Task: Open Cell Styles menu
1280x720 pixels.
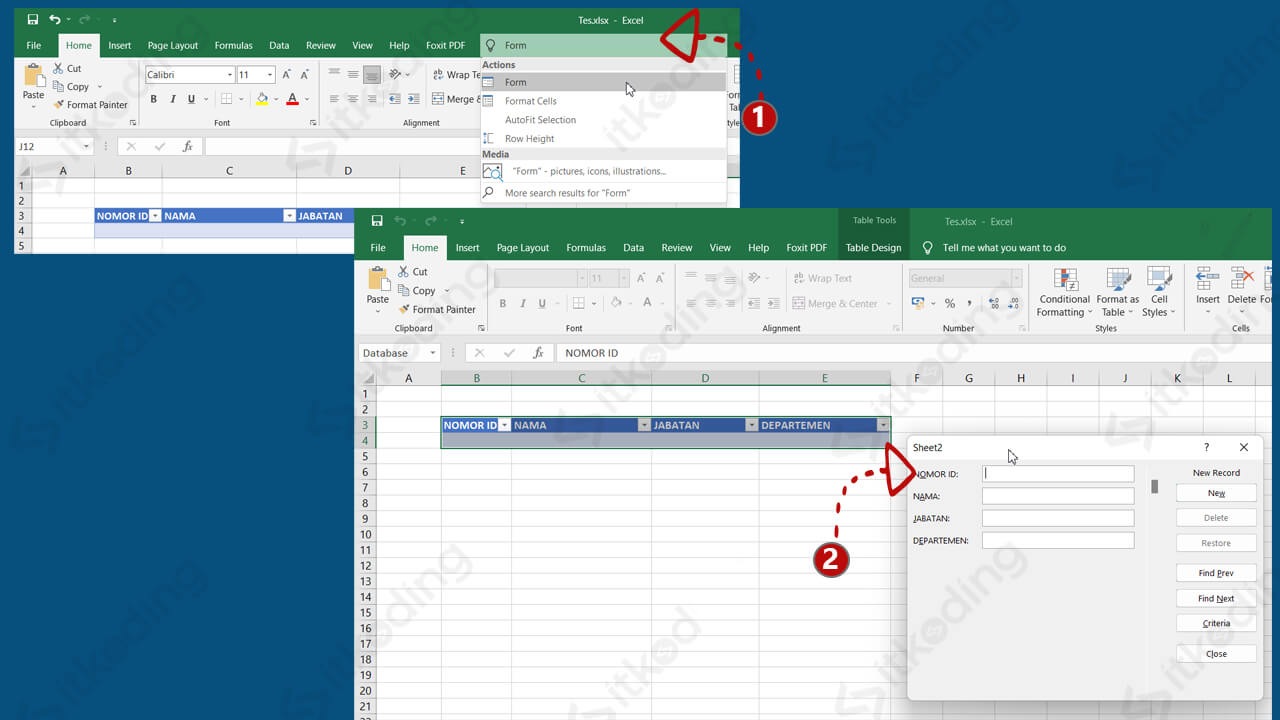Action: (x=1159, y=292)
